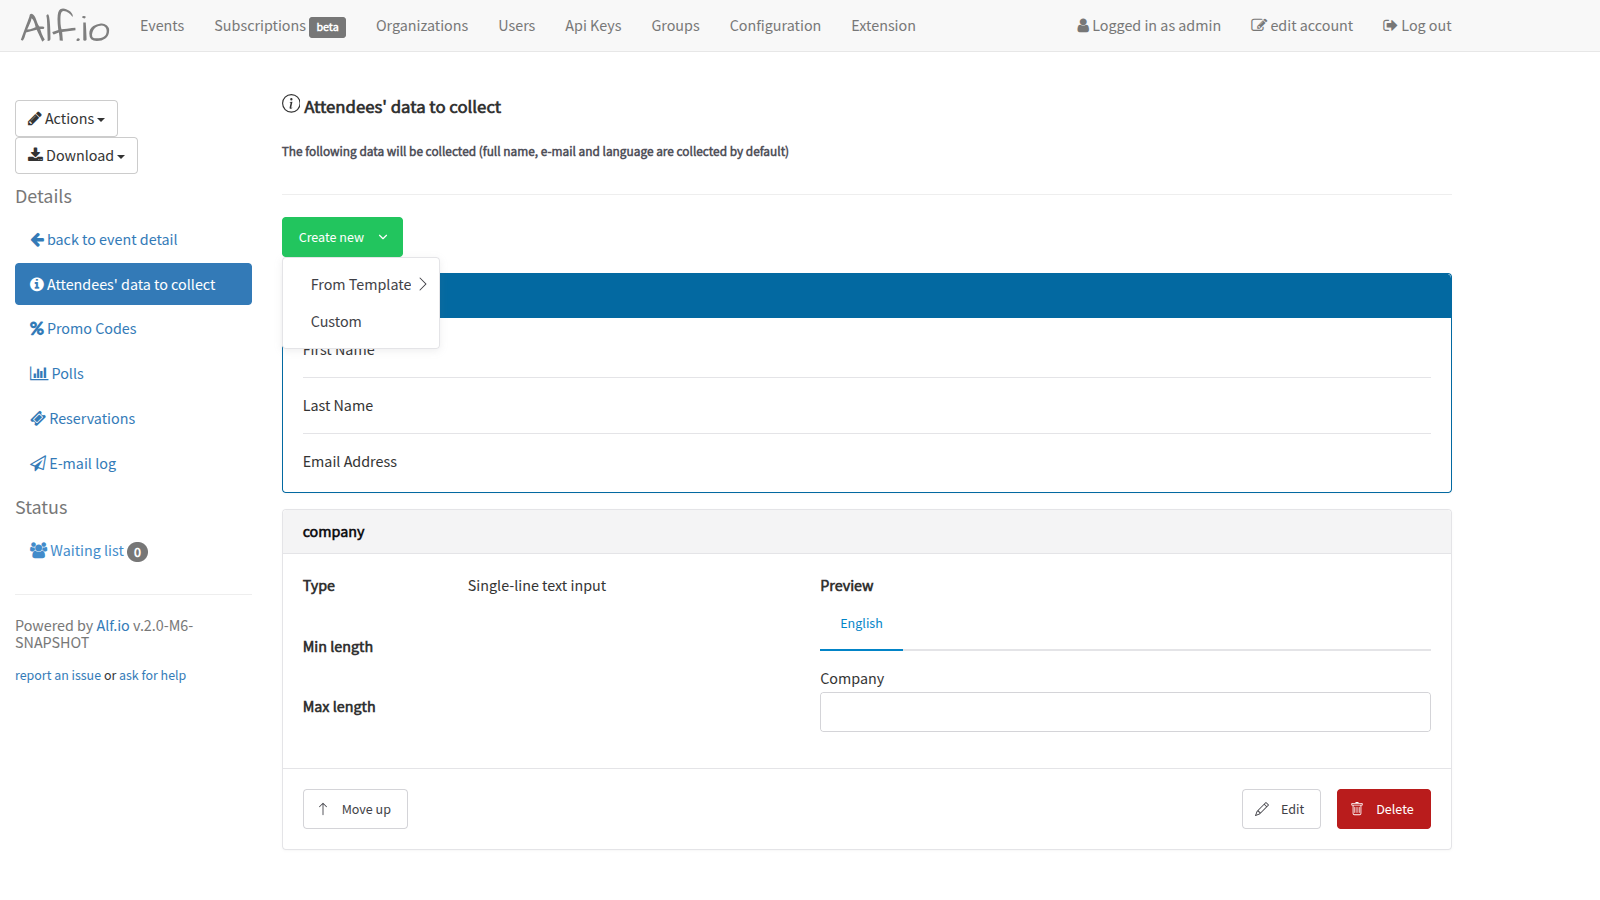The image size is (1600, 900).
Task: Open the report an issue link
Action: point(57,675)
